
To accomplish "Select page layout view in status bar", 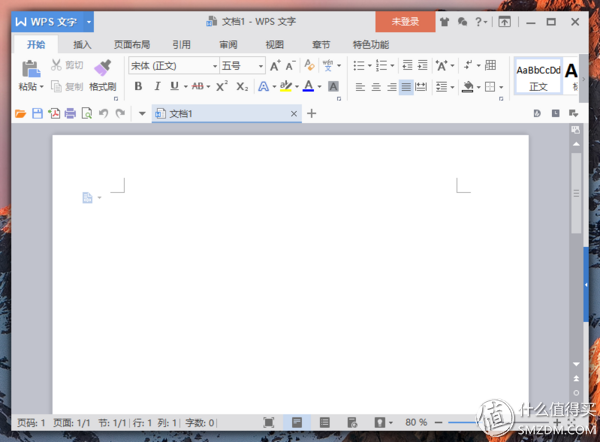I will 297,422.
